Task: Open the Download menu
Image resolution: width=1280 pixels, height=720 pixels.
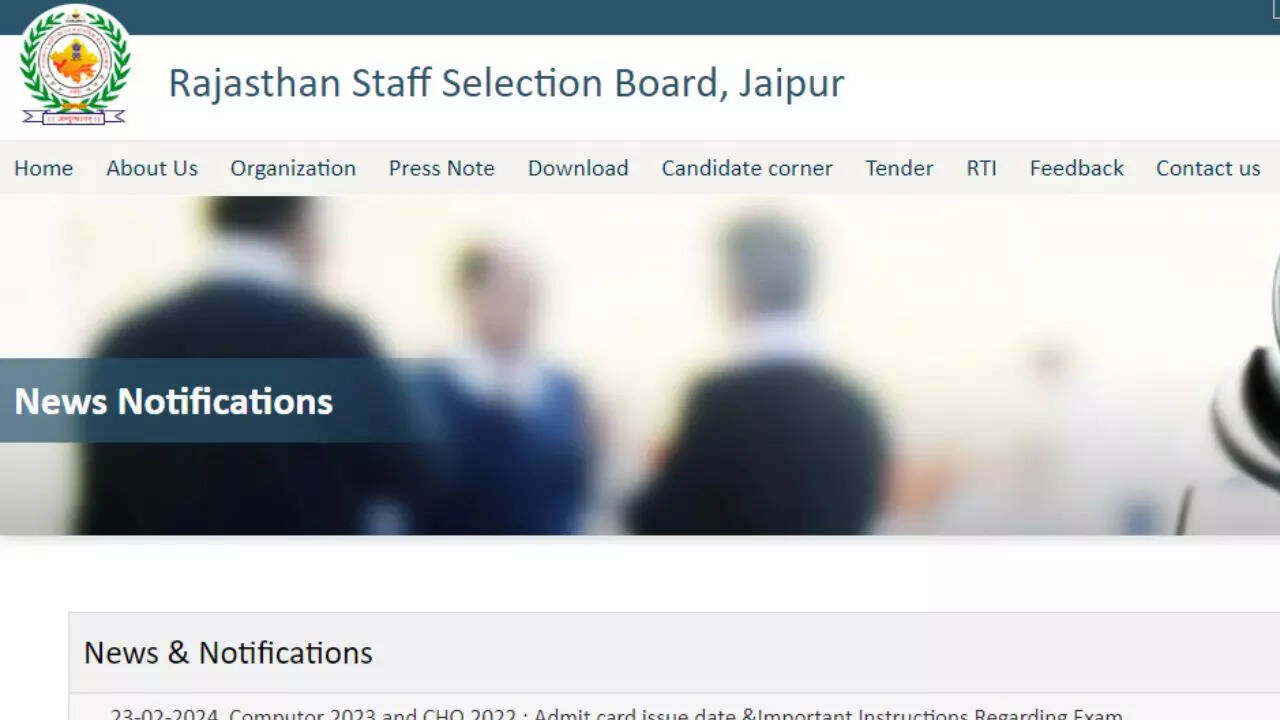Action: pos(578,168)
